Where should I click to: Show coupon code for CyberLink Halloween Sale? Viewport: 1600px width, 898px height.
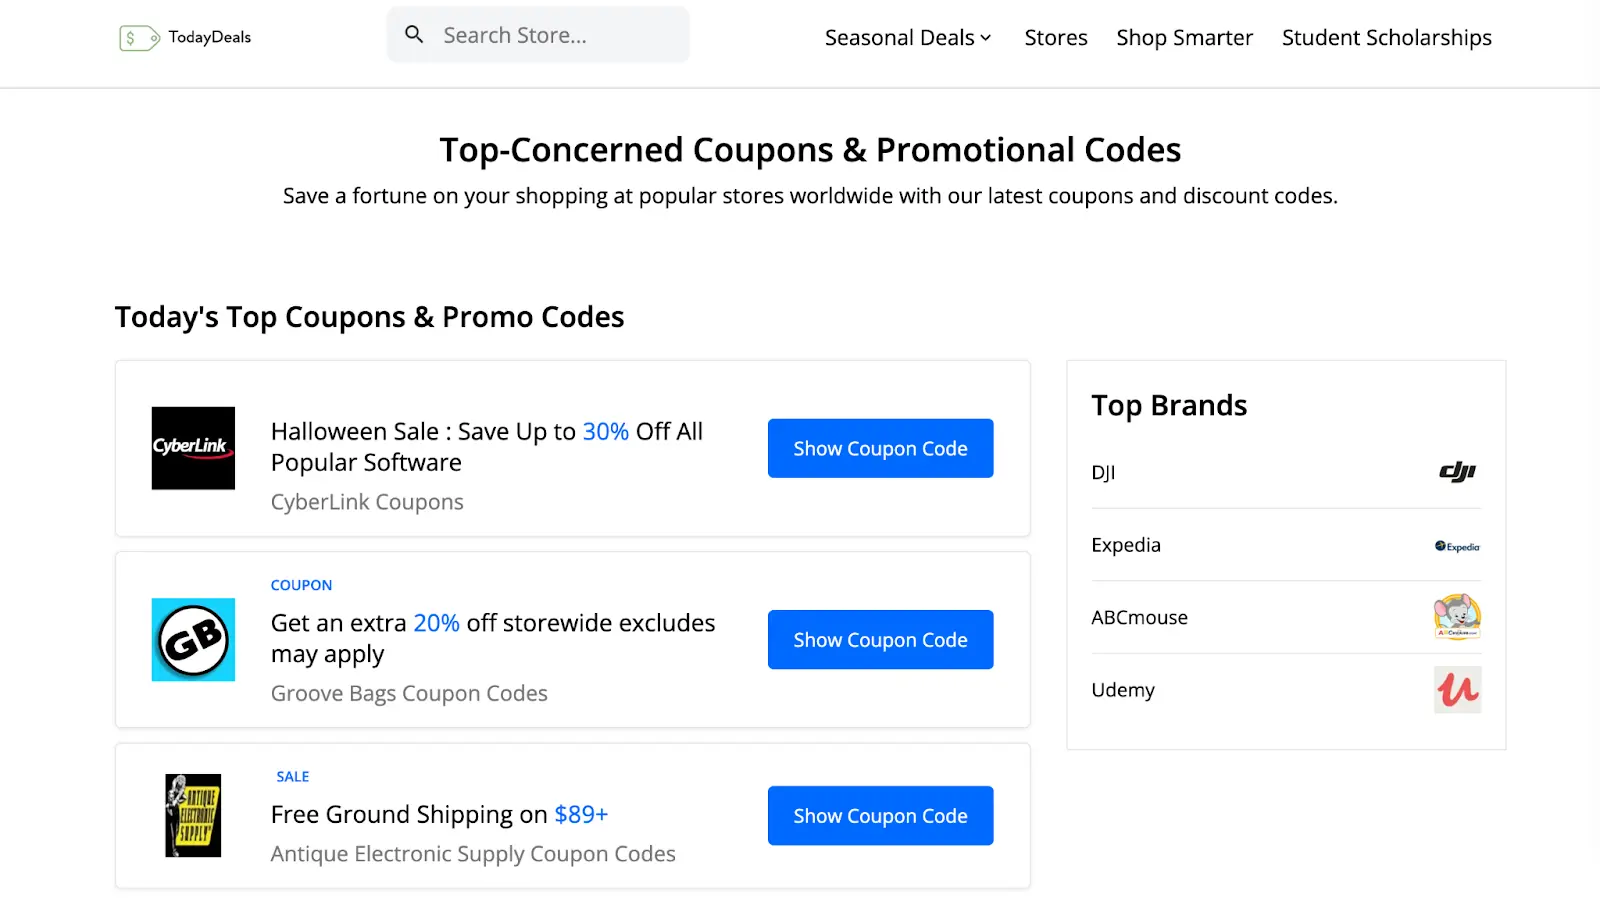point(879,448)
